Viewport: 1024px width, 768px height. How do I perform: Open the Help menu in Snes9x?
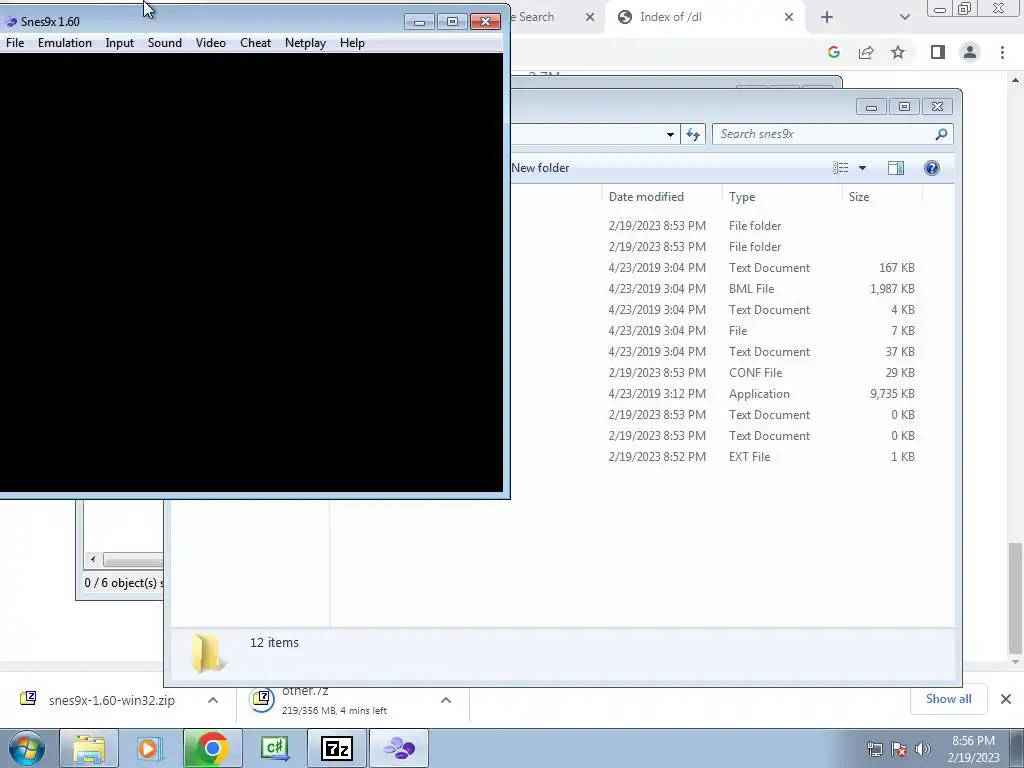click(x=352, y=43)
